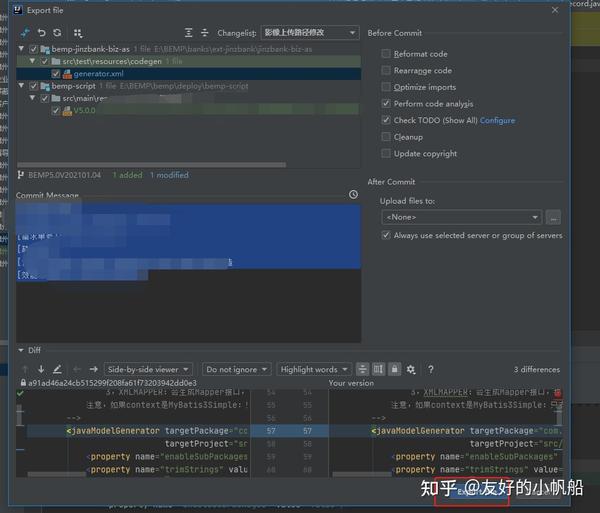Collapse the Diff section

point(21,350)
